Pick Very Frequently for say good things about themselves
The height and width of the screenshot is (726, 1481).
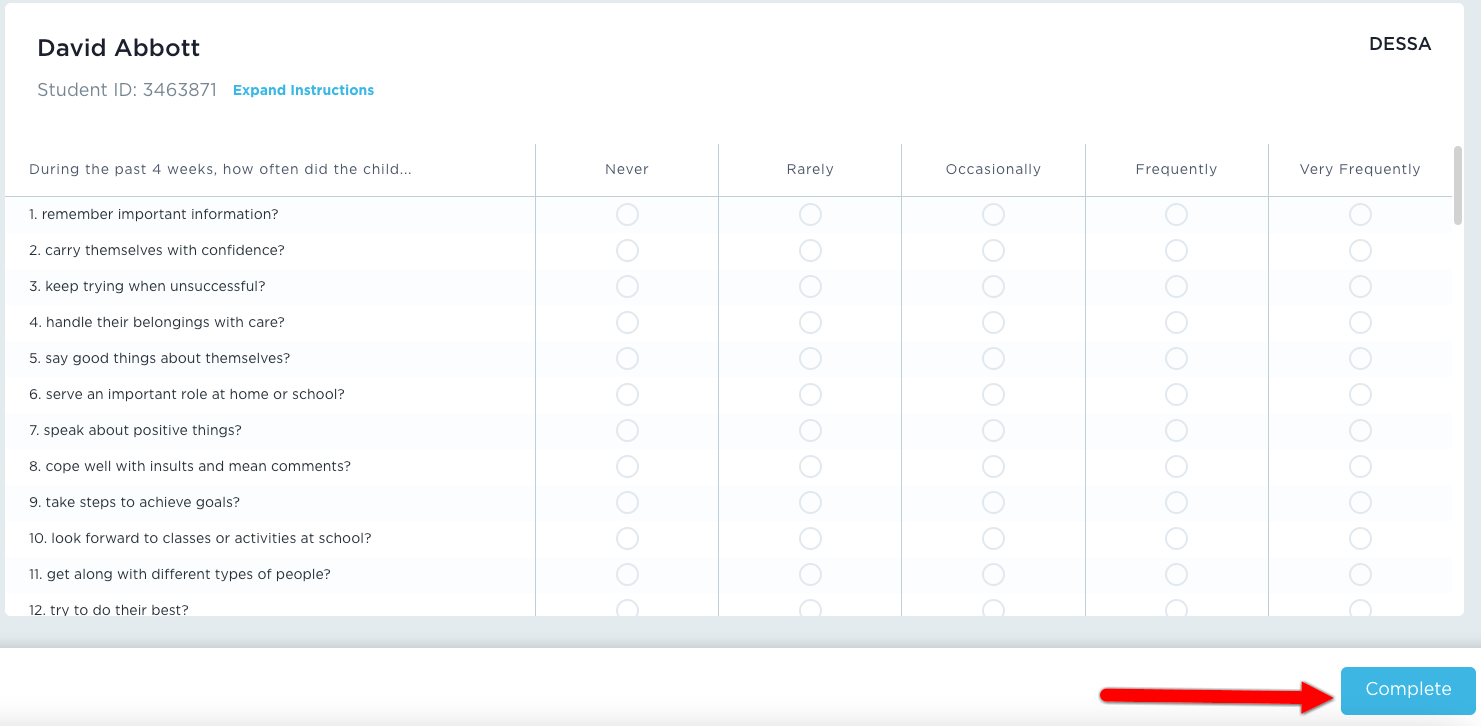click(x=1360, y=359)
